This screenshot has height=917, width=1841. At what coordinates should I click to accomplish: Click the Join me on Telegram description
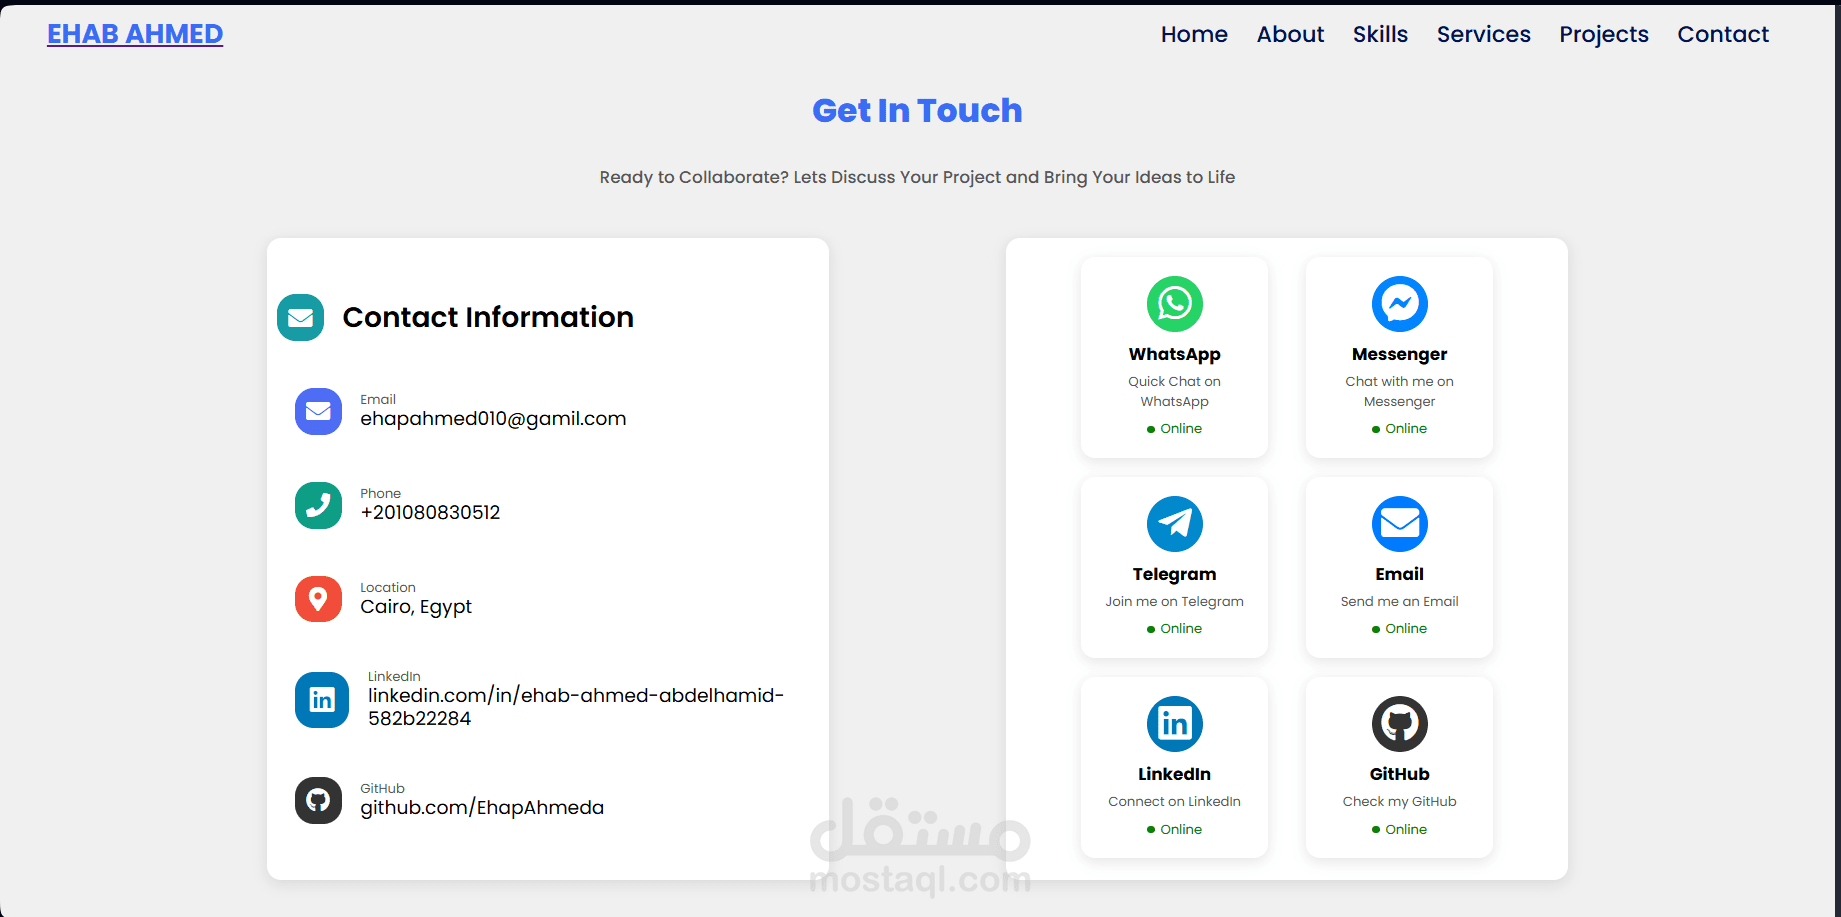pos(1175,601)
